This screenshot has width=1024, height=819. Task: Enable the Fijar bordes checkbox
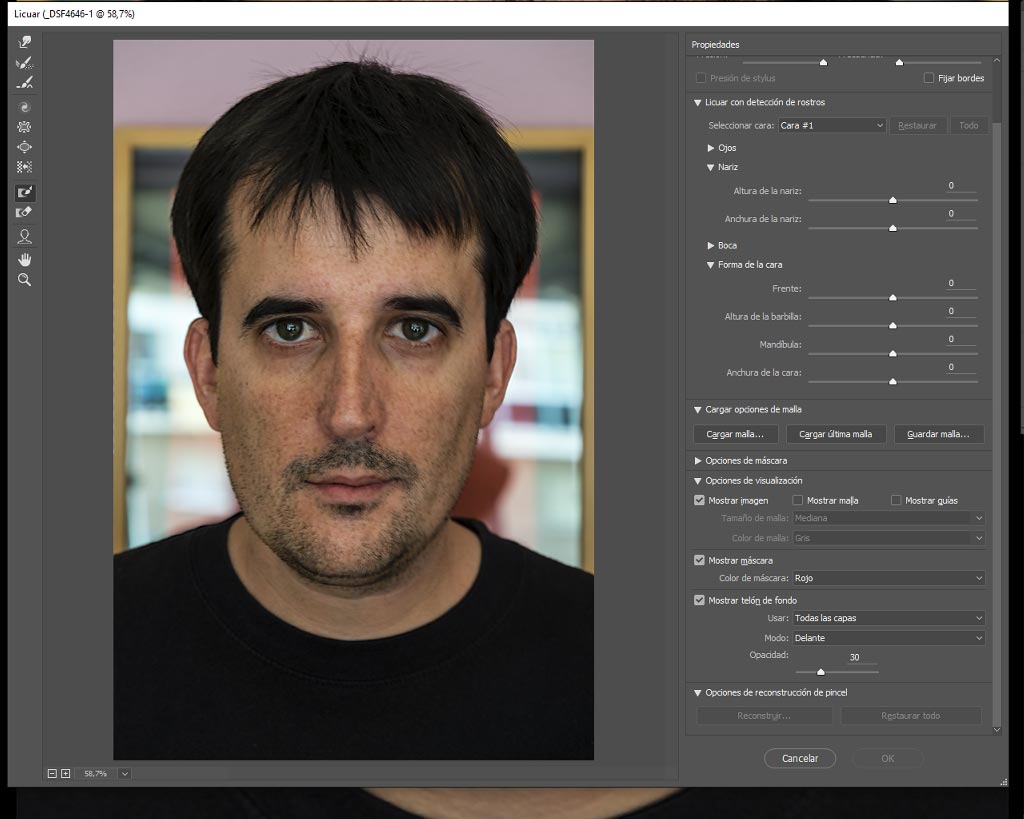pos(929,78)
